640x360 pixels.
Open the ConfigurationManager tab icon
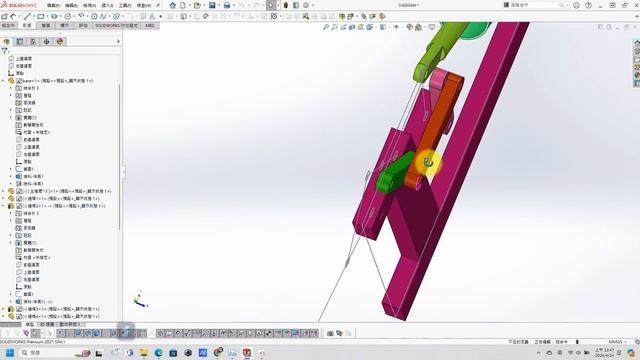(33, 42)
